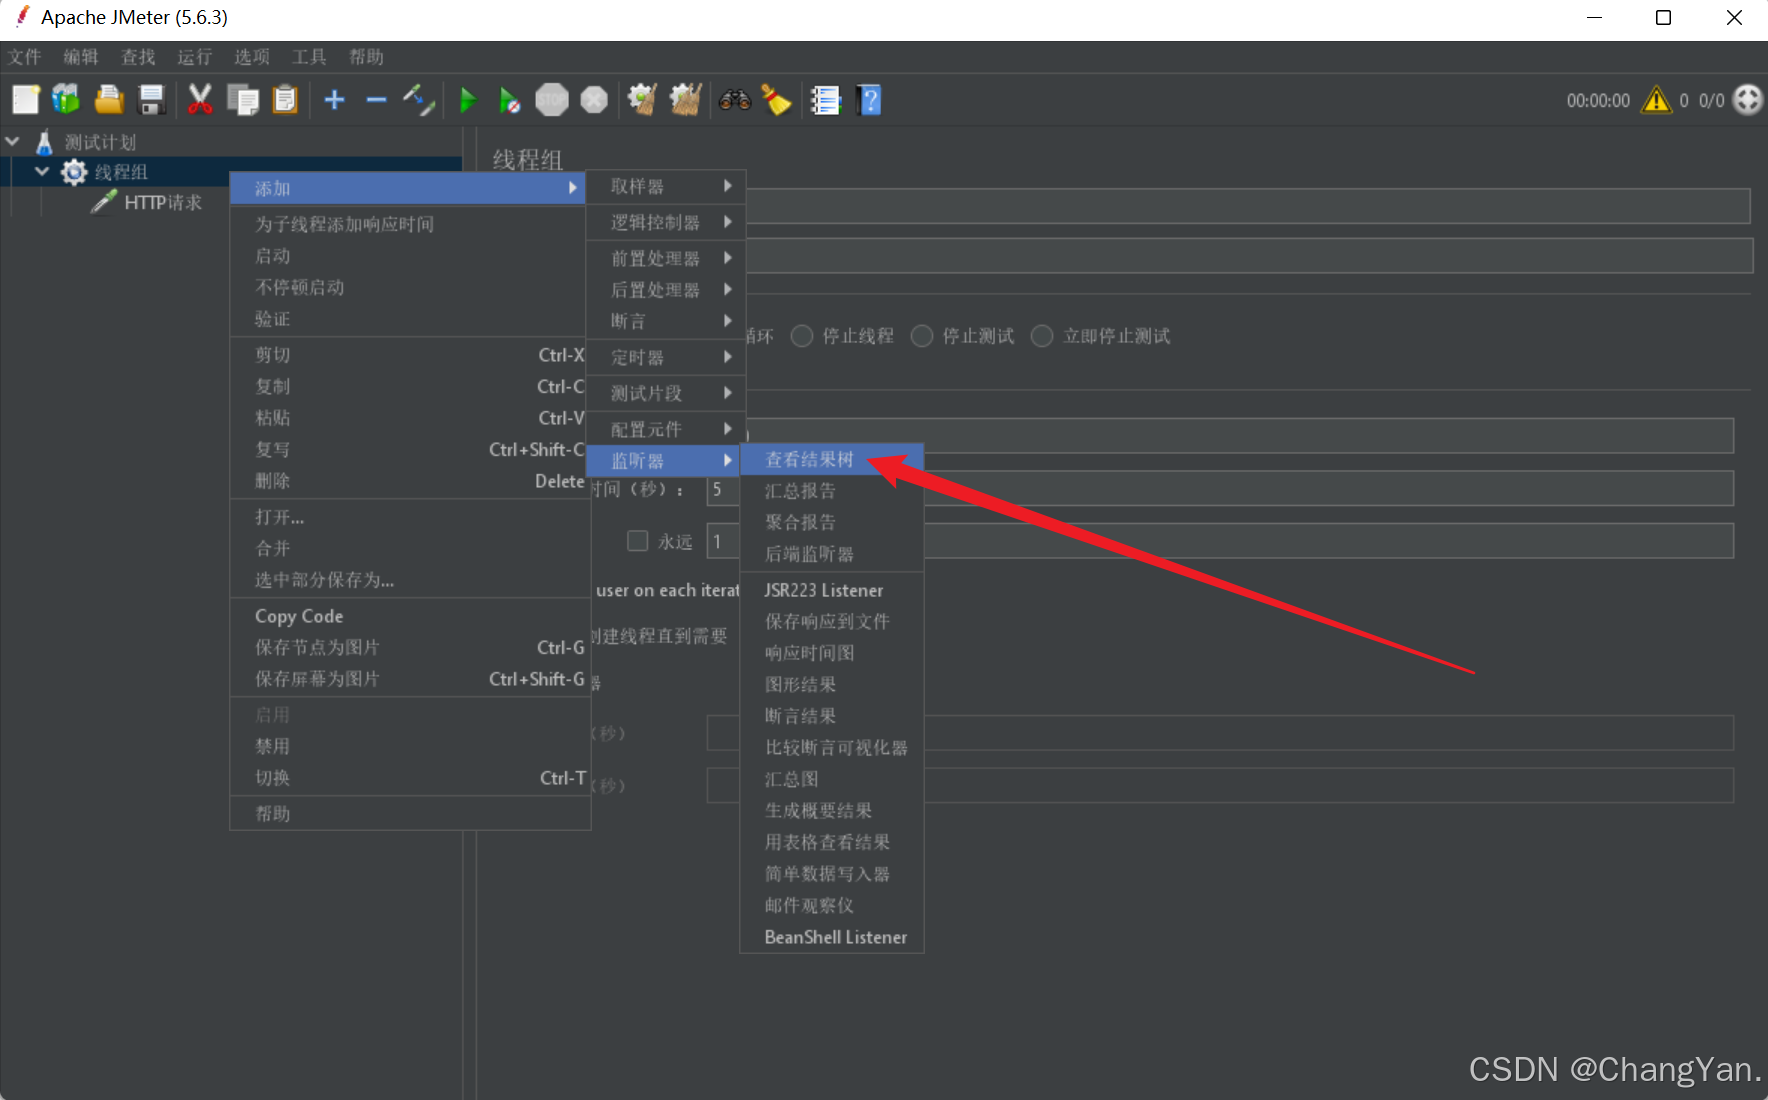Click the New test plan icon
The width and height of the screenshot is (1768, 1100).
tap(25, 100)
